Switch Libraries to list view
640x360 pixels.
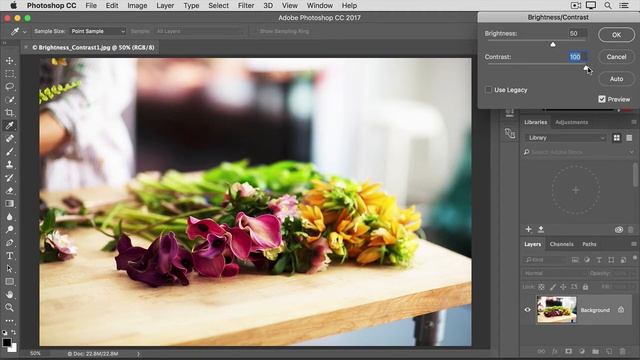point(629,138)
